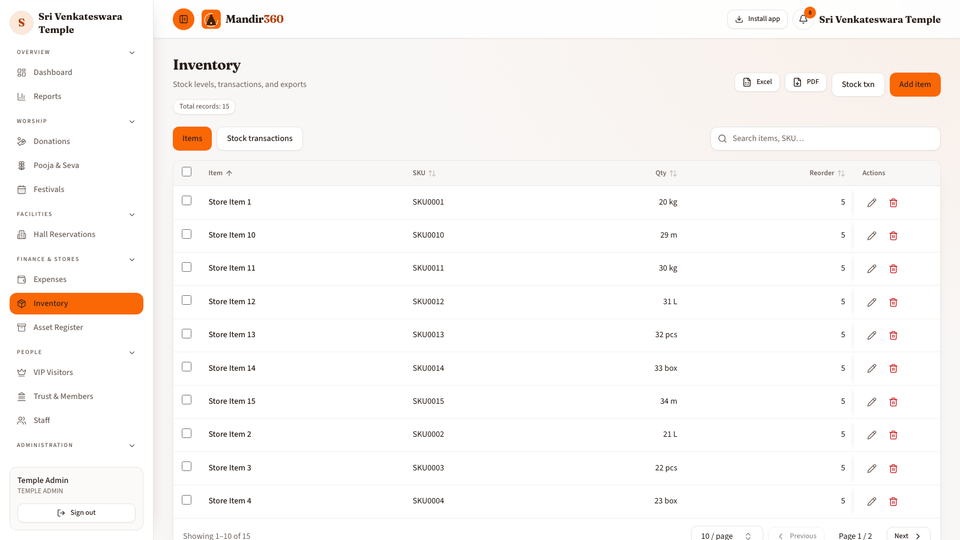Check the box for Store Item 12
Image resolution: width=960 pixels, height=540 pixels.
coord(187,300)
